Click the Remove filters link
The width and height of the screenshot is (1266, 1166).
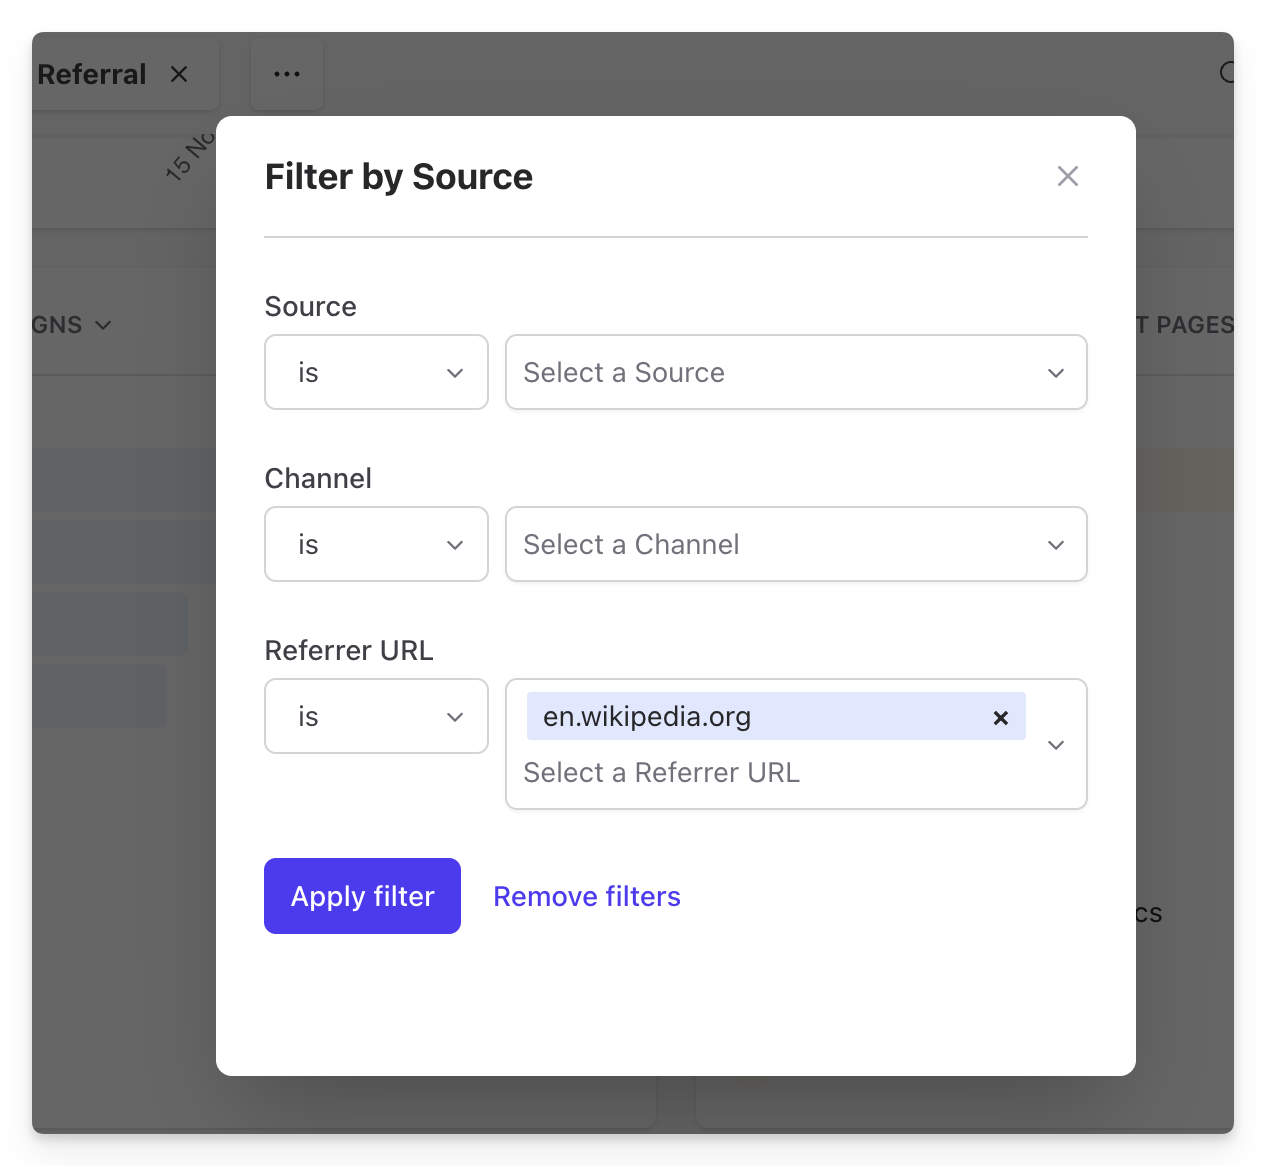(x=587, y=897)
